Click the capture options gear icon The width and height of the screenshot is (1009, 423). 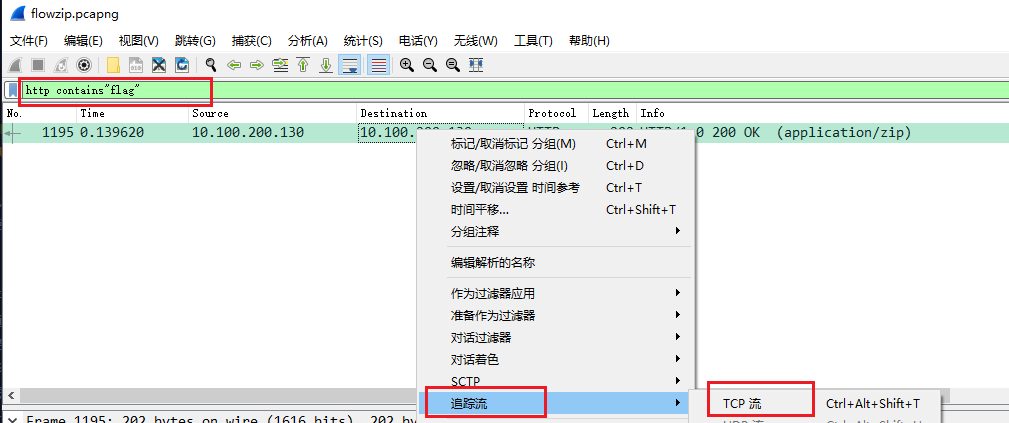84,65
